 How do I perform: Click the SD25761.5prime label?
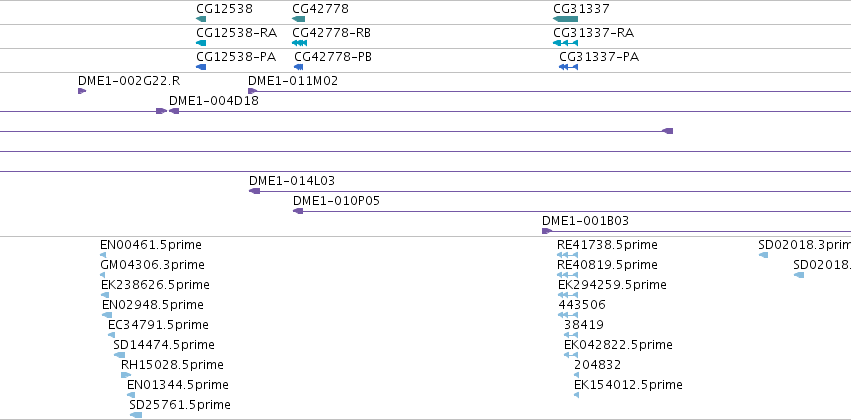tap(180, 405)
